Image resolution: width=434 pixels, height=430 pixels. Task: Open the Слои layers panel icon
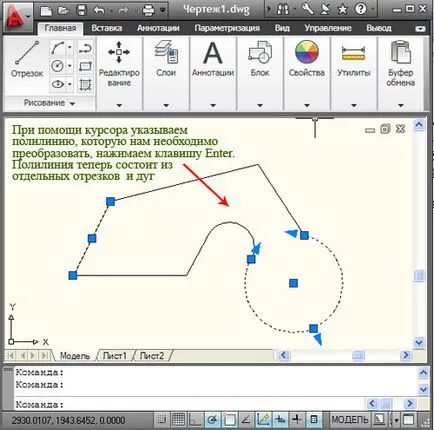click(x=166, y=52)
